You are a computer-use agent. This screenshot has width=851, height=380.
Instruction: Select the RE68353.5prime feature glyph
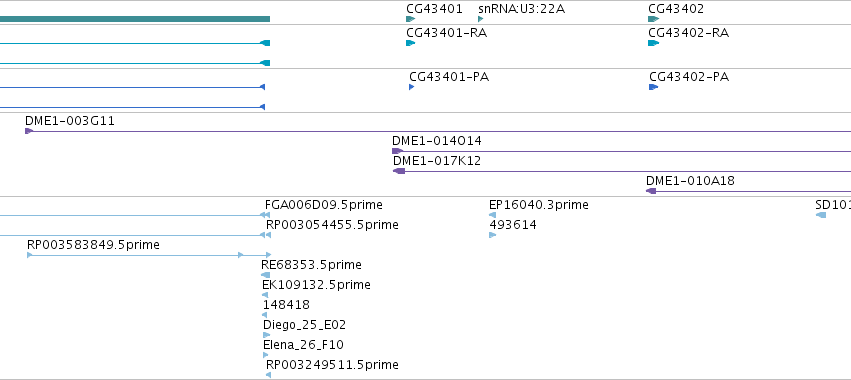pyautogui.click(x=265, y=275)
